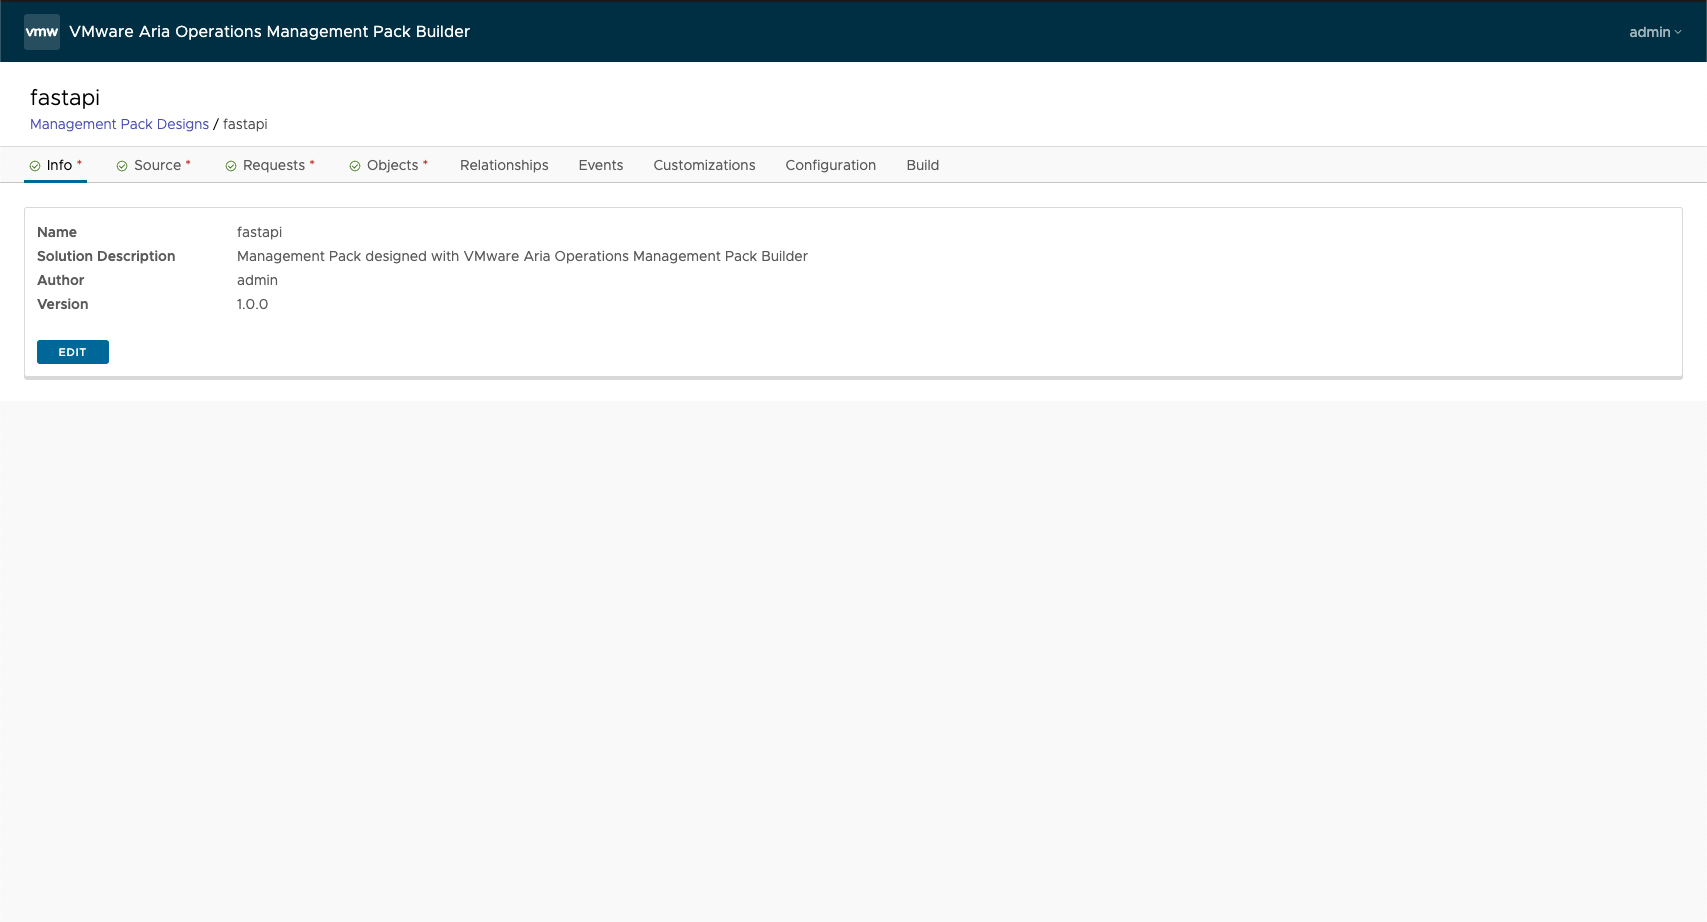Go to the Customizations tab
The image size is (1707, 922).
[x=704, y=165]
